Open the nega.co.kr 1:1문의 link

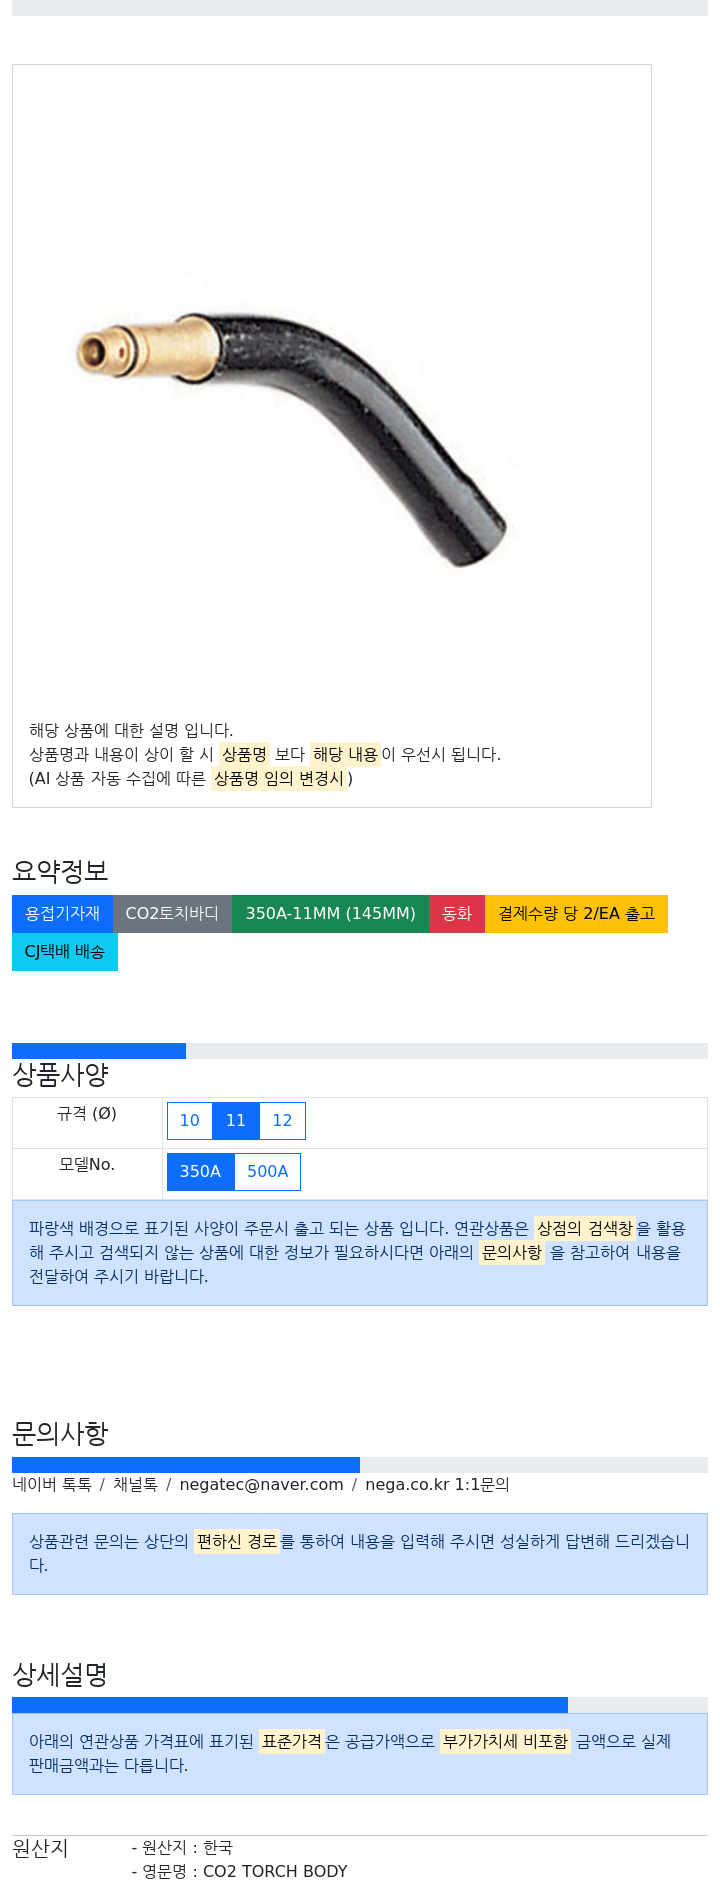click(437, 1485)
